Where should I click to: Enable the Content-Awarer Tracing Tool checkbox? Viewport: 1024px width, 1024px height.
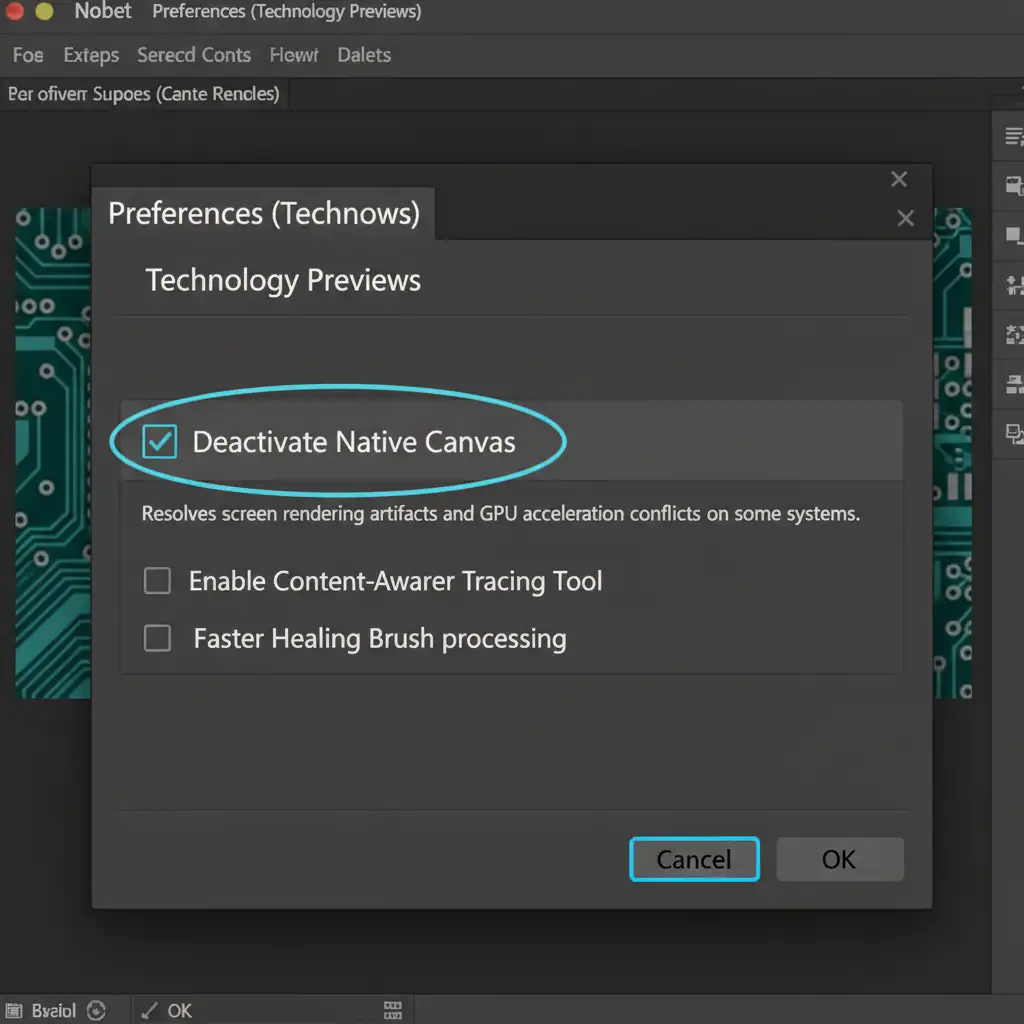[x=157, y=581]
